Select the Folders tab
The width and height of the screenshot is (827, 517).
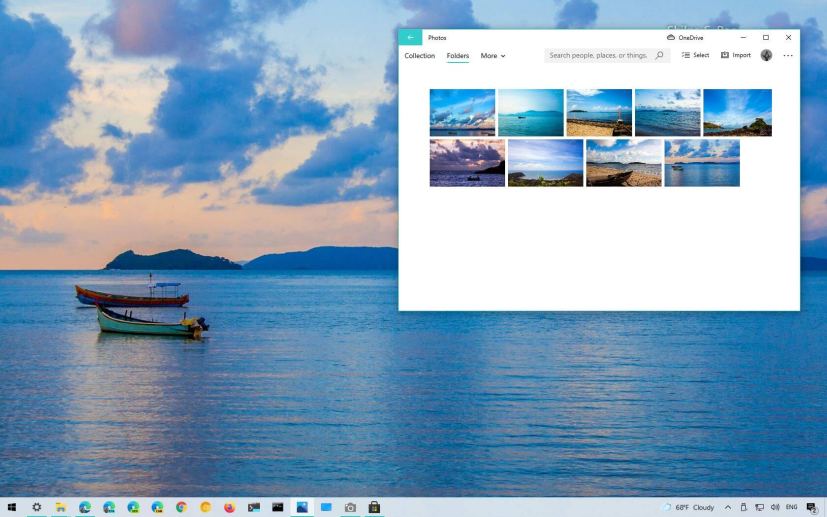point(458,56)
